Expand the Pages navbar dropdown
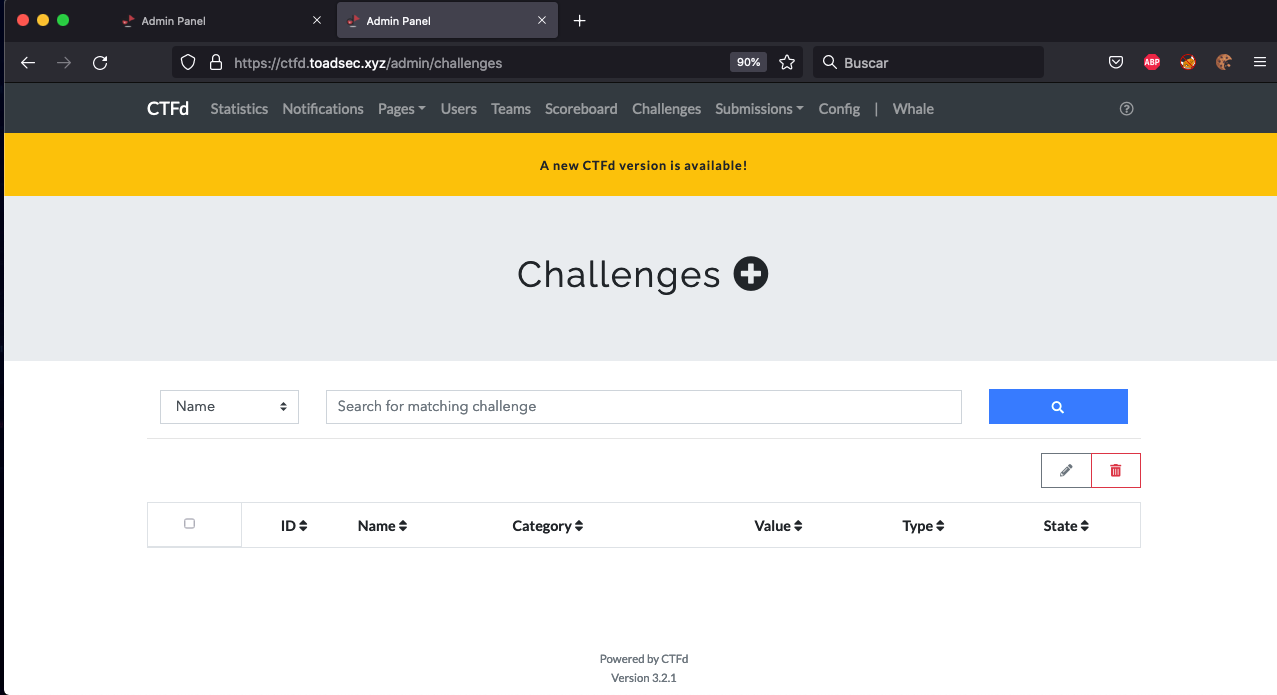This screenshot has width=1277, height=695. pos(402,109)
